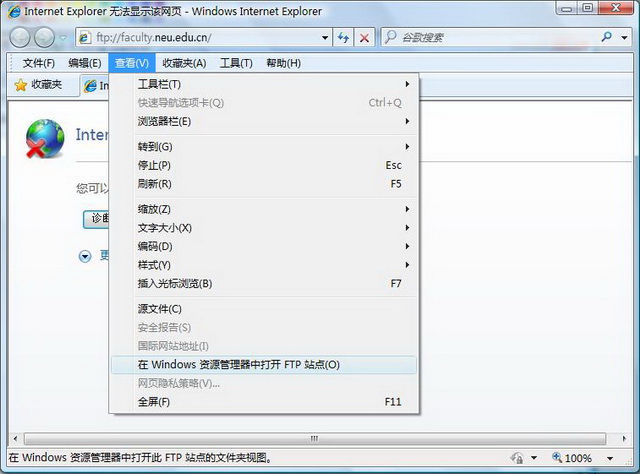The image size is (640, 474).
Task: Open the security status dropdown arrow
Action: (534, 458)
